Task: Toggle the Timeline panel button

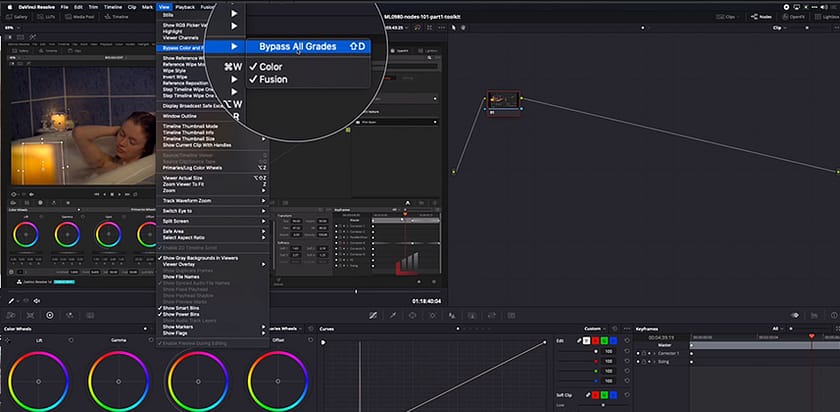Action: 117,17
